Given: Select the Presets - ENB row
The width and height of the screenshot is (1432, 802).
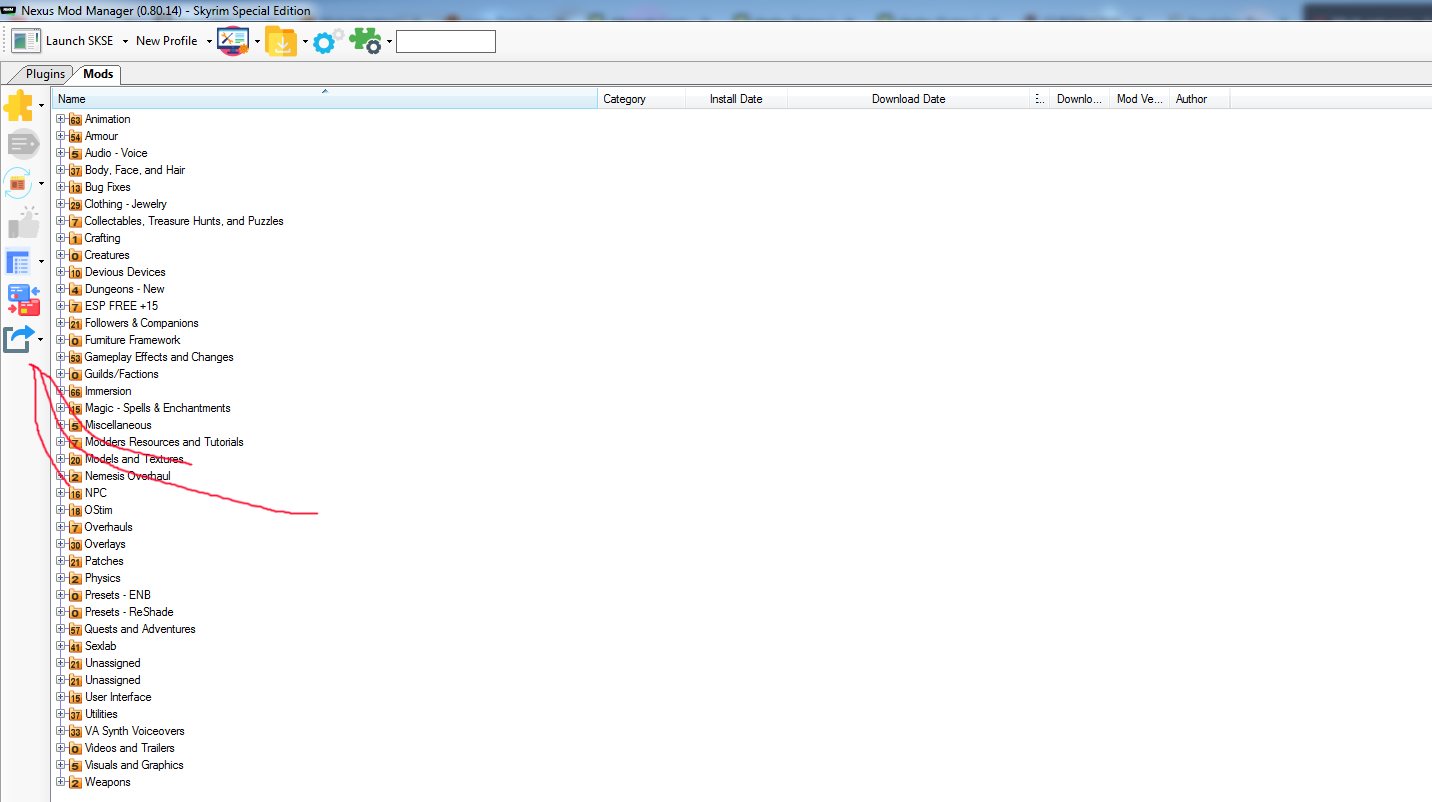Looking at the screenshot, I should 118,595.
